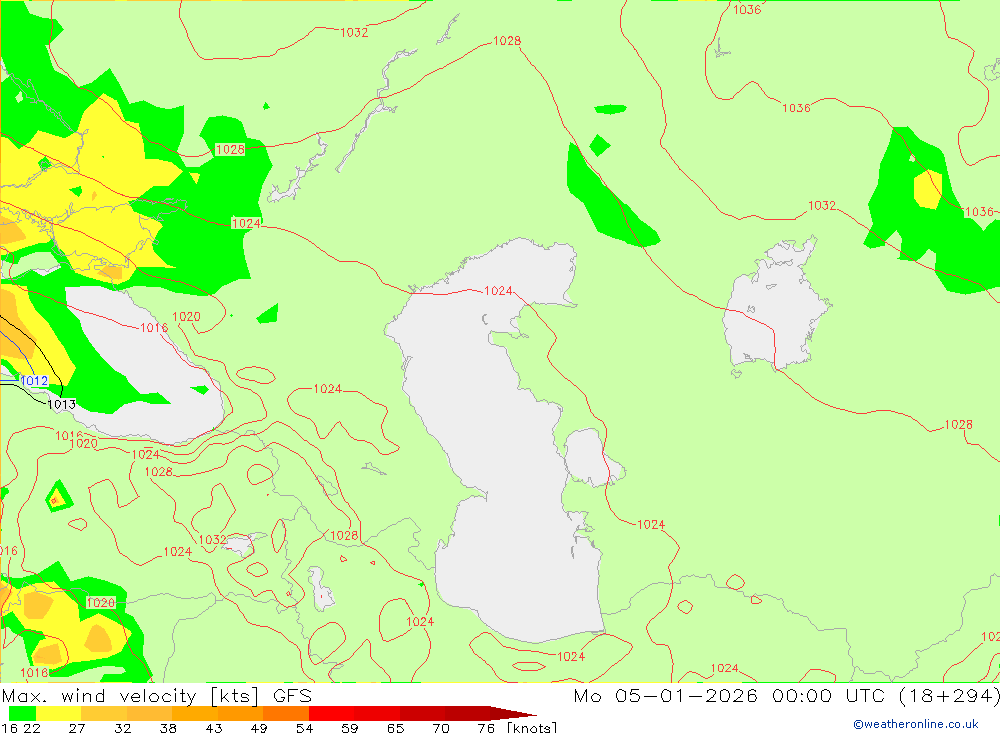Click the 1028 isobar label at the far right
1000x733 pixels.
click(958, 424)
